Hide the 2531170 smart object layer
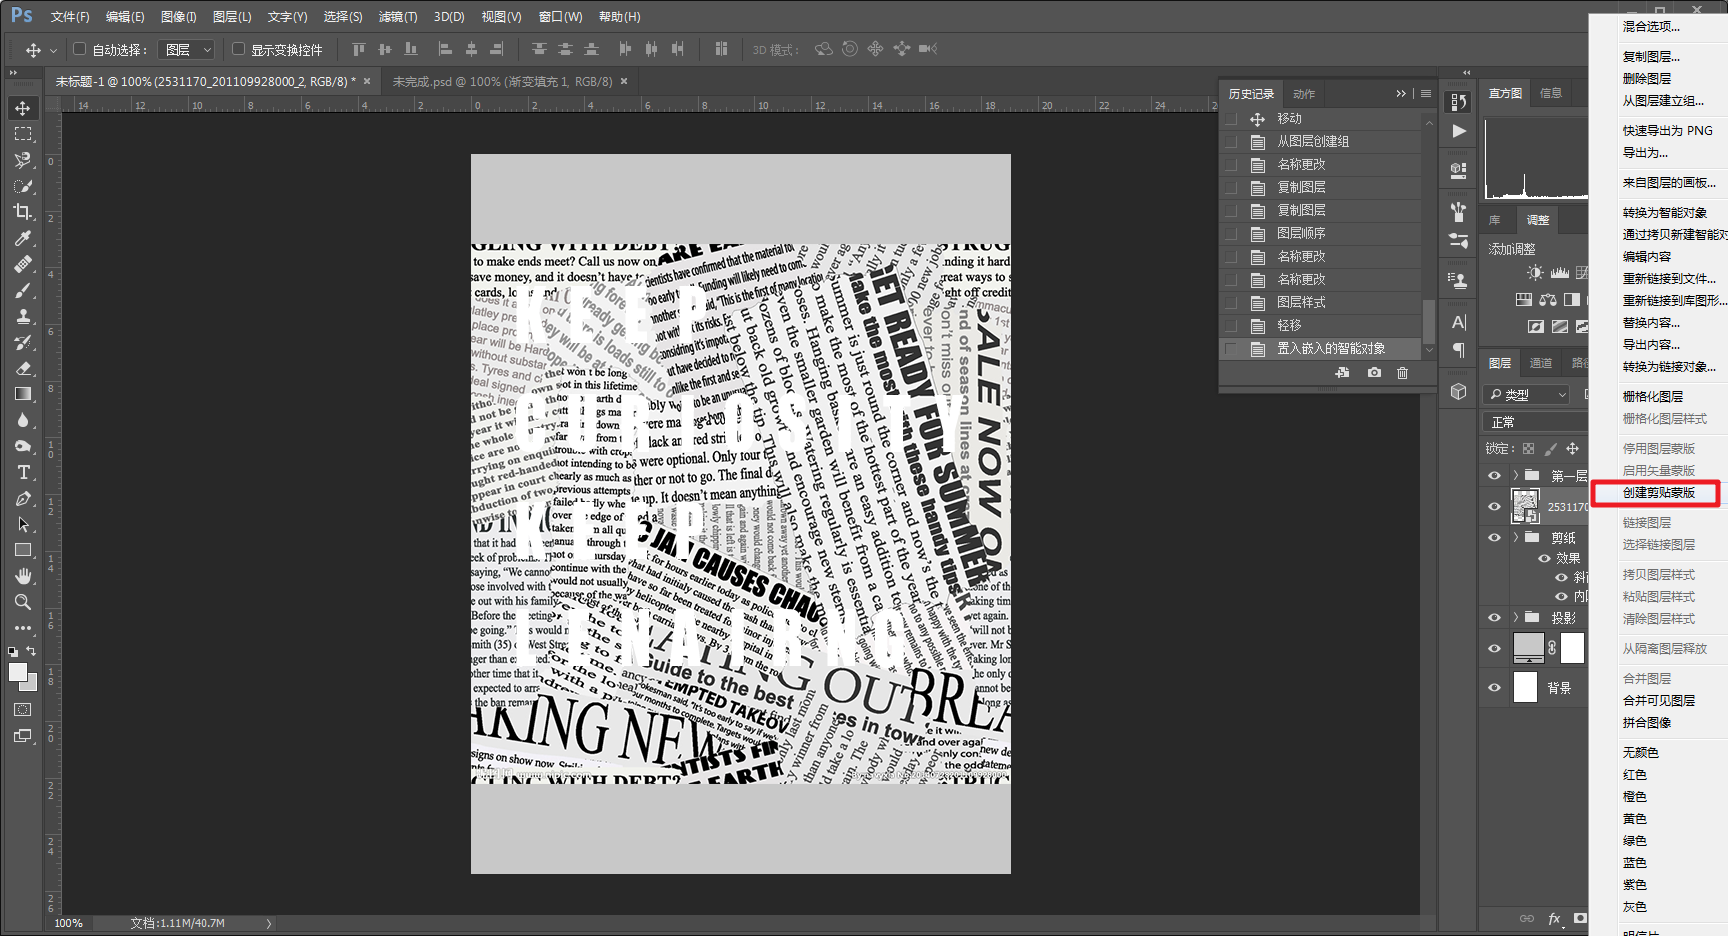Screen dimensions: 1728x936 coord(1494,507)
